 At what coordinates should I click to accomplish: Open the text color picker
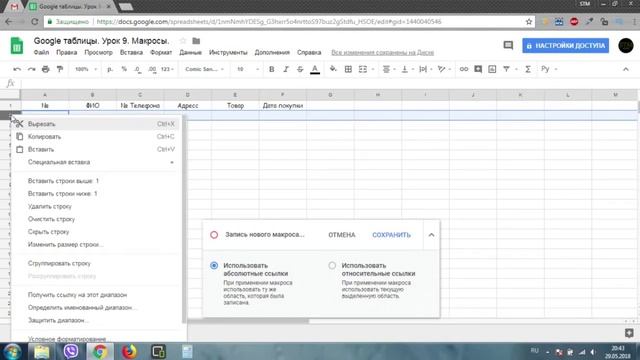pyautogui.click(x=315, y=69)
